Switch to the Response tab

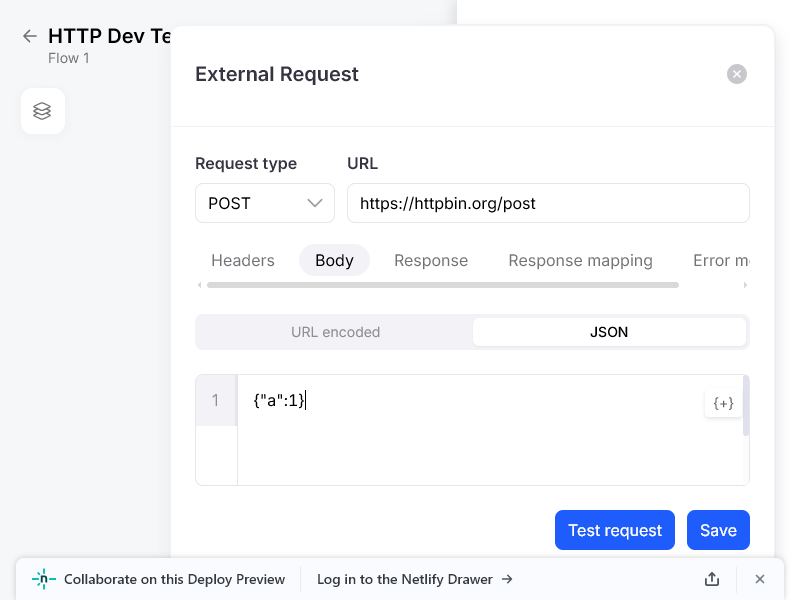coord(431,260)
